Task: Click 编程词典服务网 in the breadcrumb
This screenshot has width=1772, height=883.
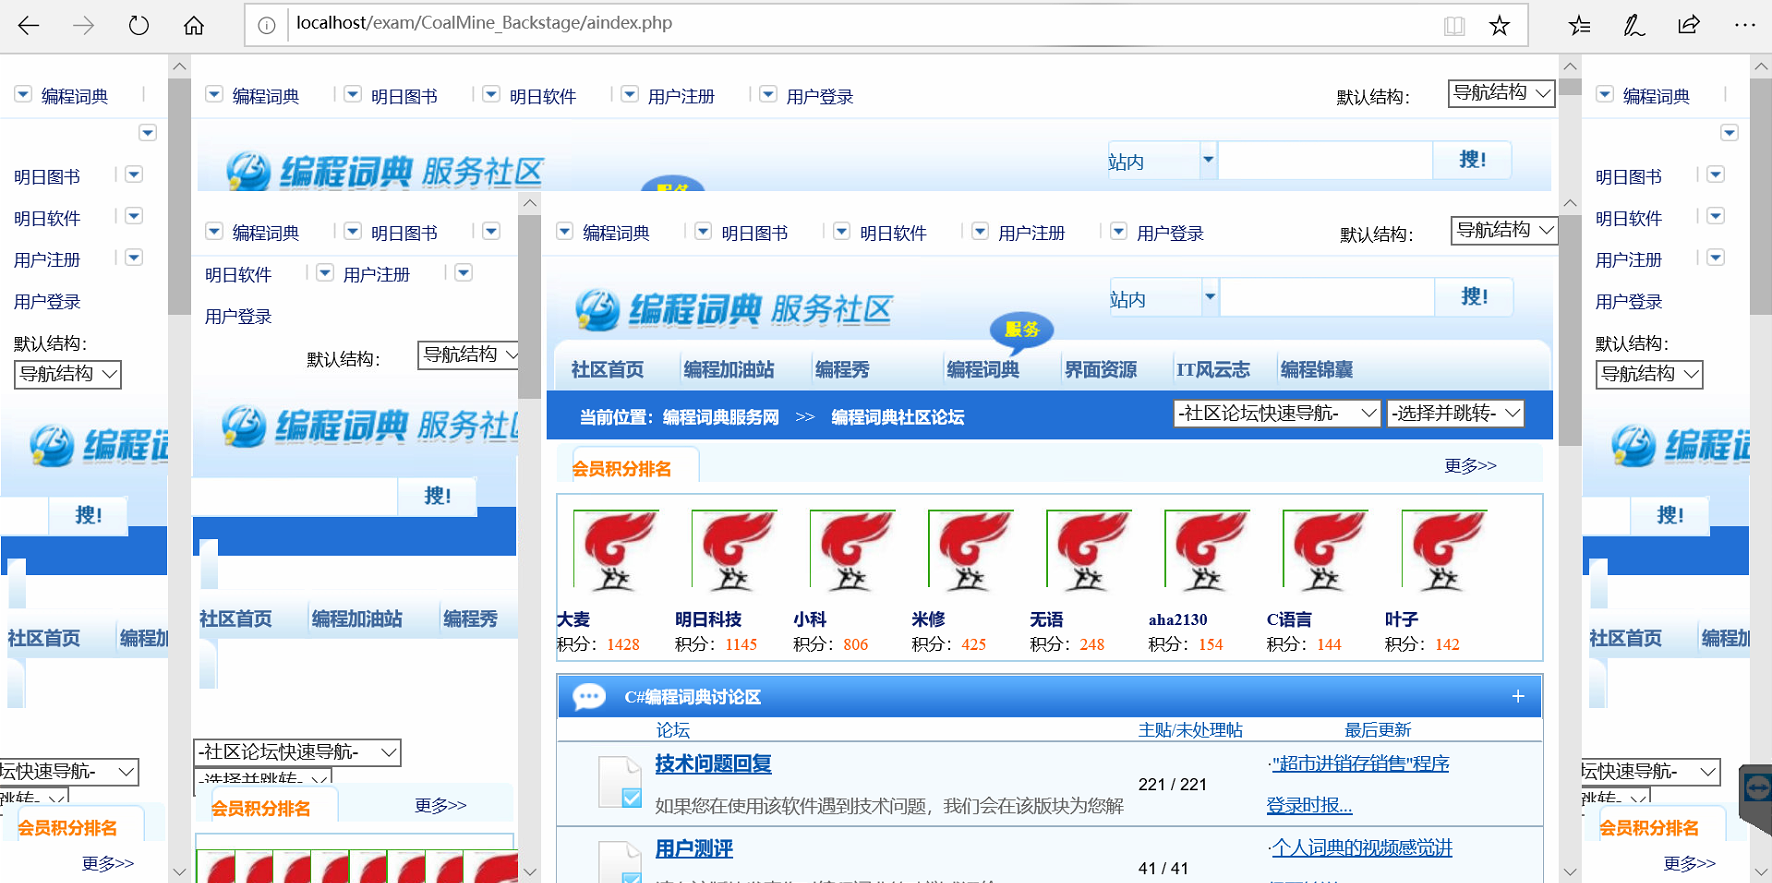Action: [x=721, y=417]
